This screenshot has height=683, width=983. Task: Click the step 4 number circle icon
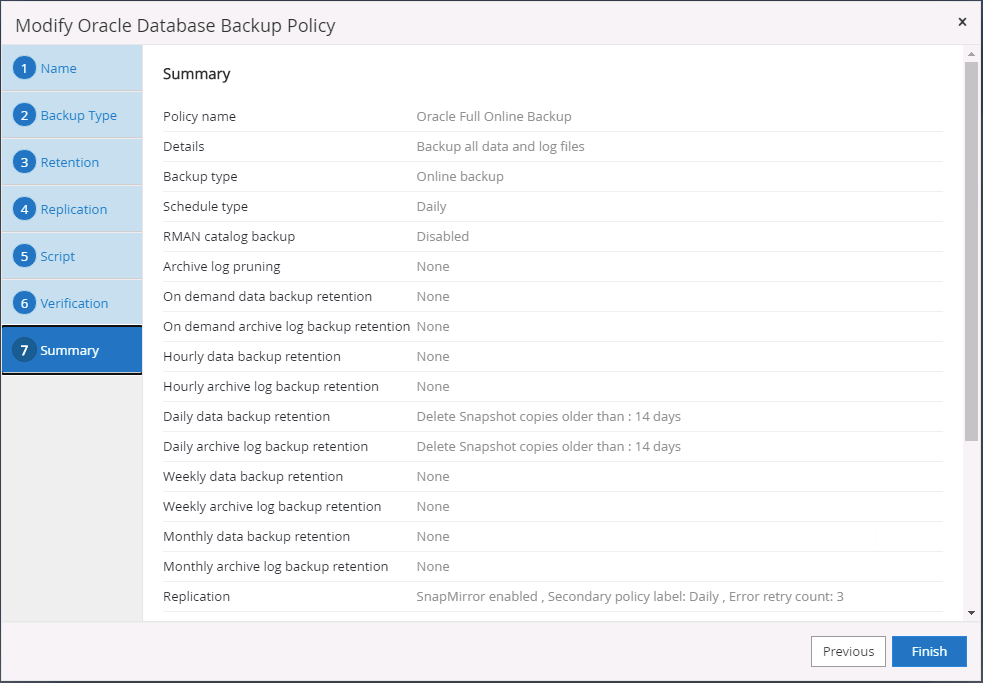click(x=25, y=209)
